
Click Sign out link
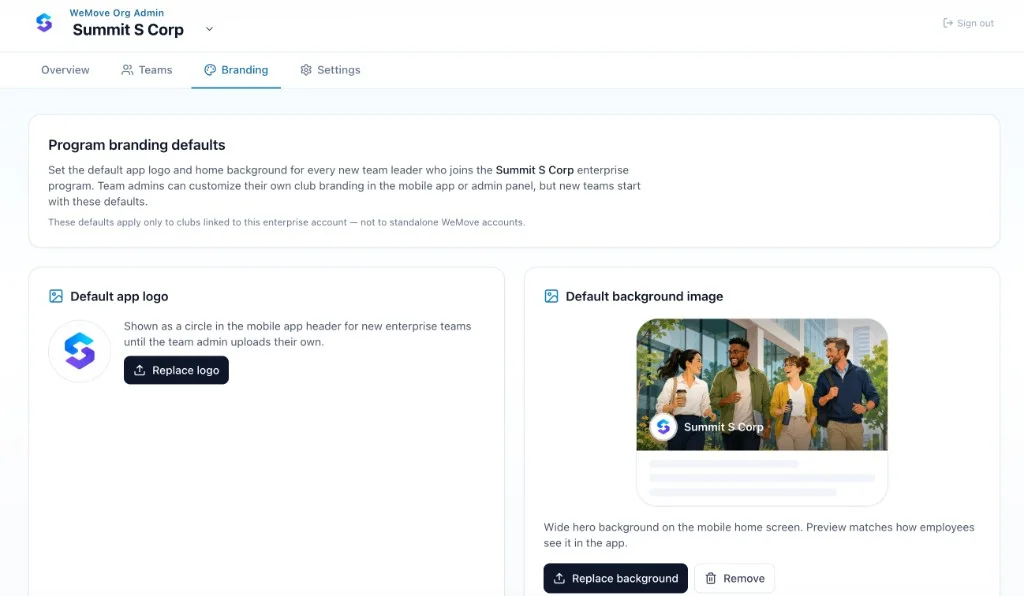968,23
